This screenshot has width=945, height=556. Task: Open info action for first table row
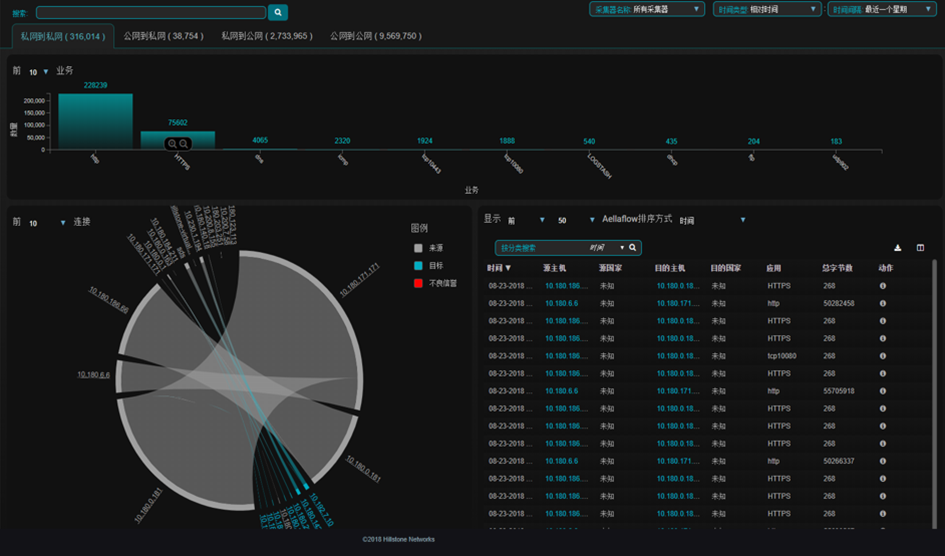(x=883, y=286)
